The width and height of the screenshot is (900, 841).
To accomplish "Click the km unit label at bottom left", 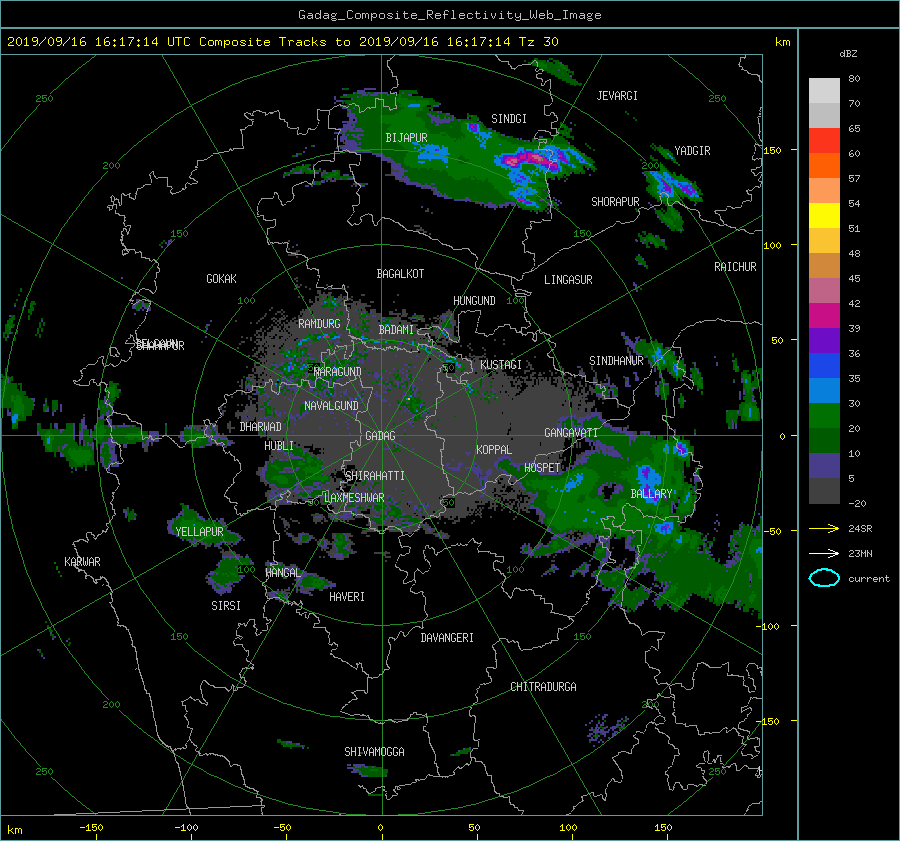I will point(14,830).
